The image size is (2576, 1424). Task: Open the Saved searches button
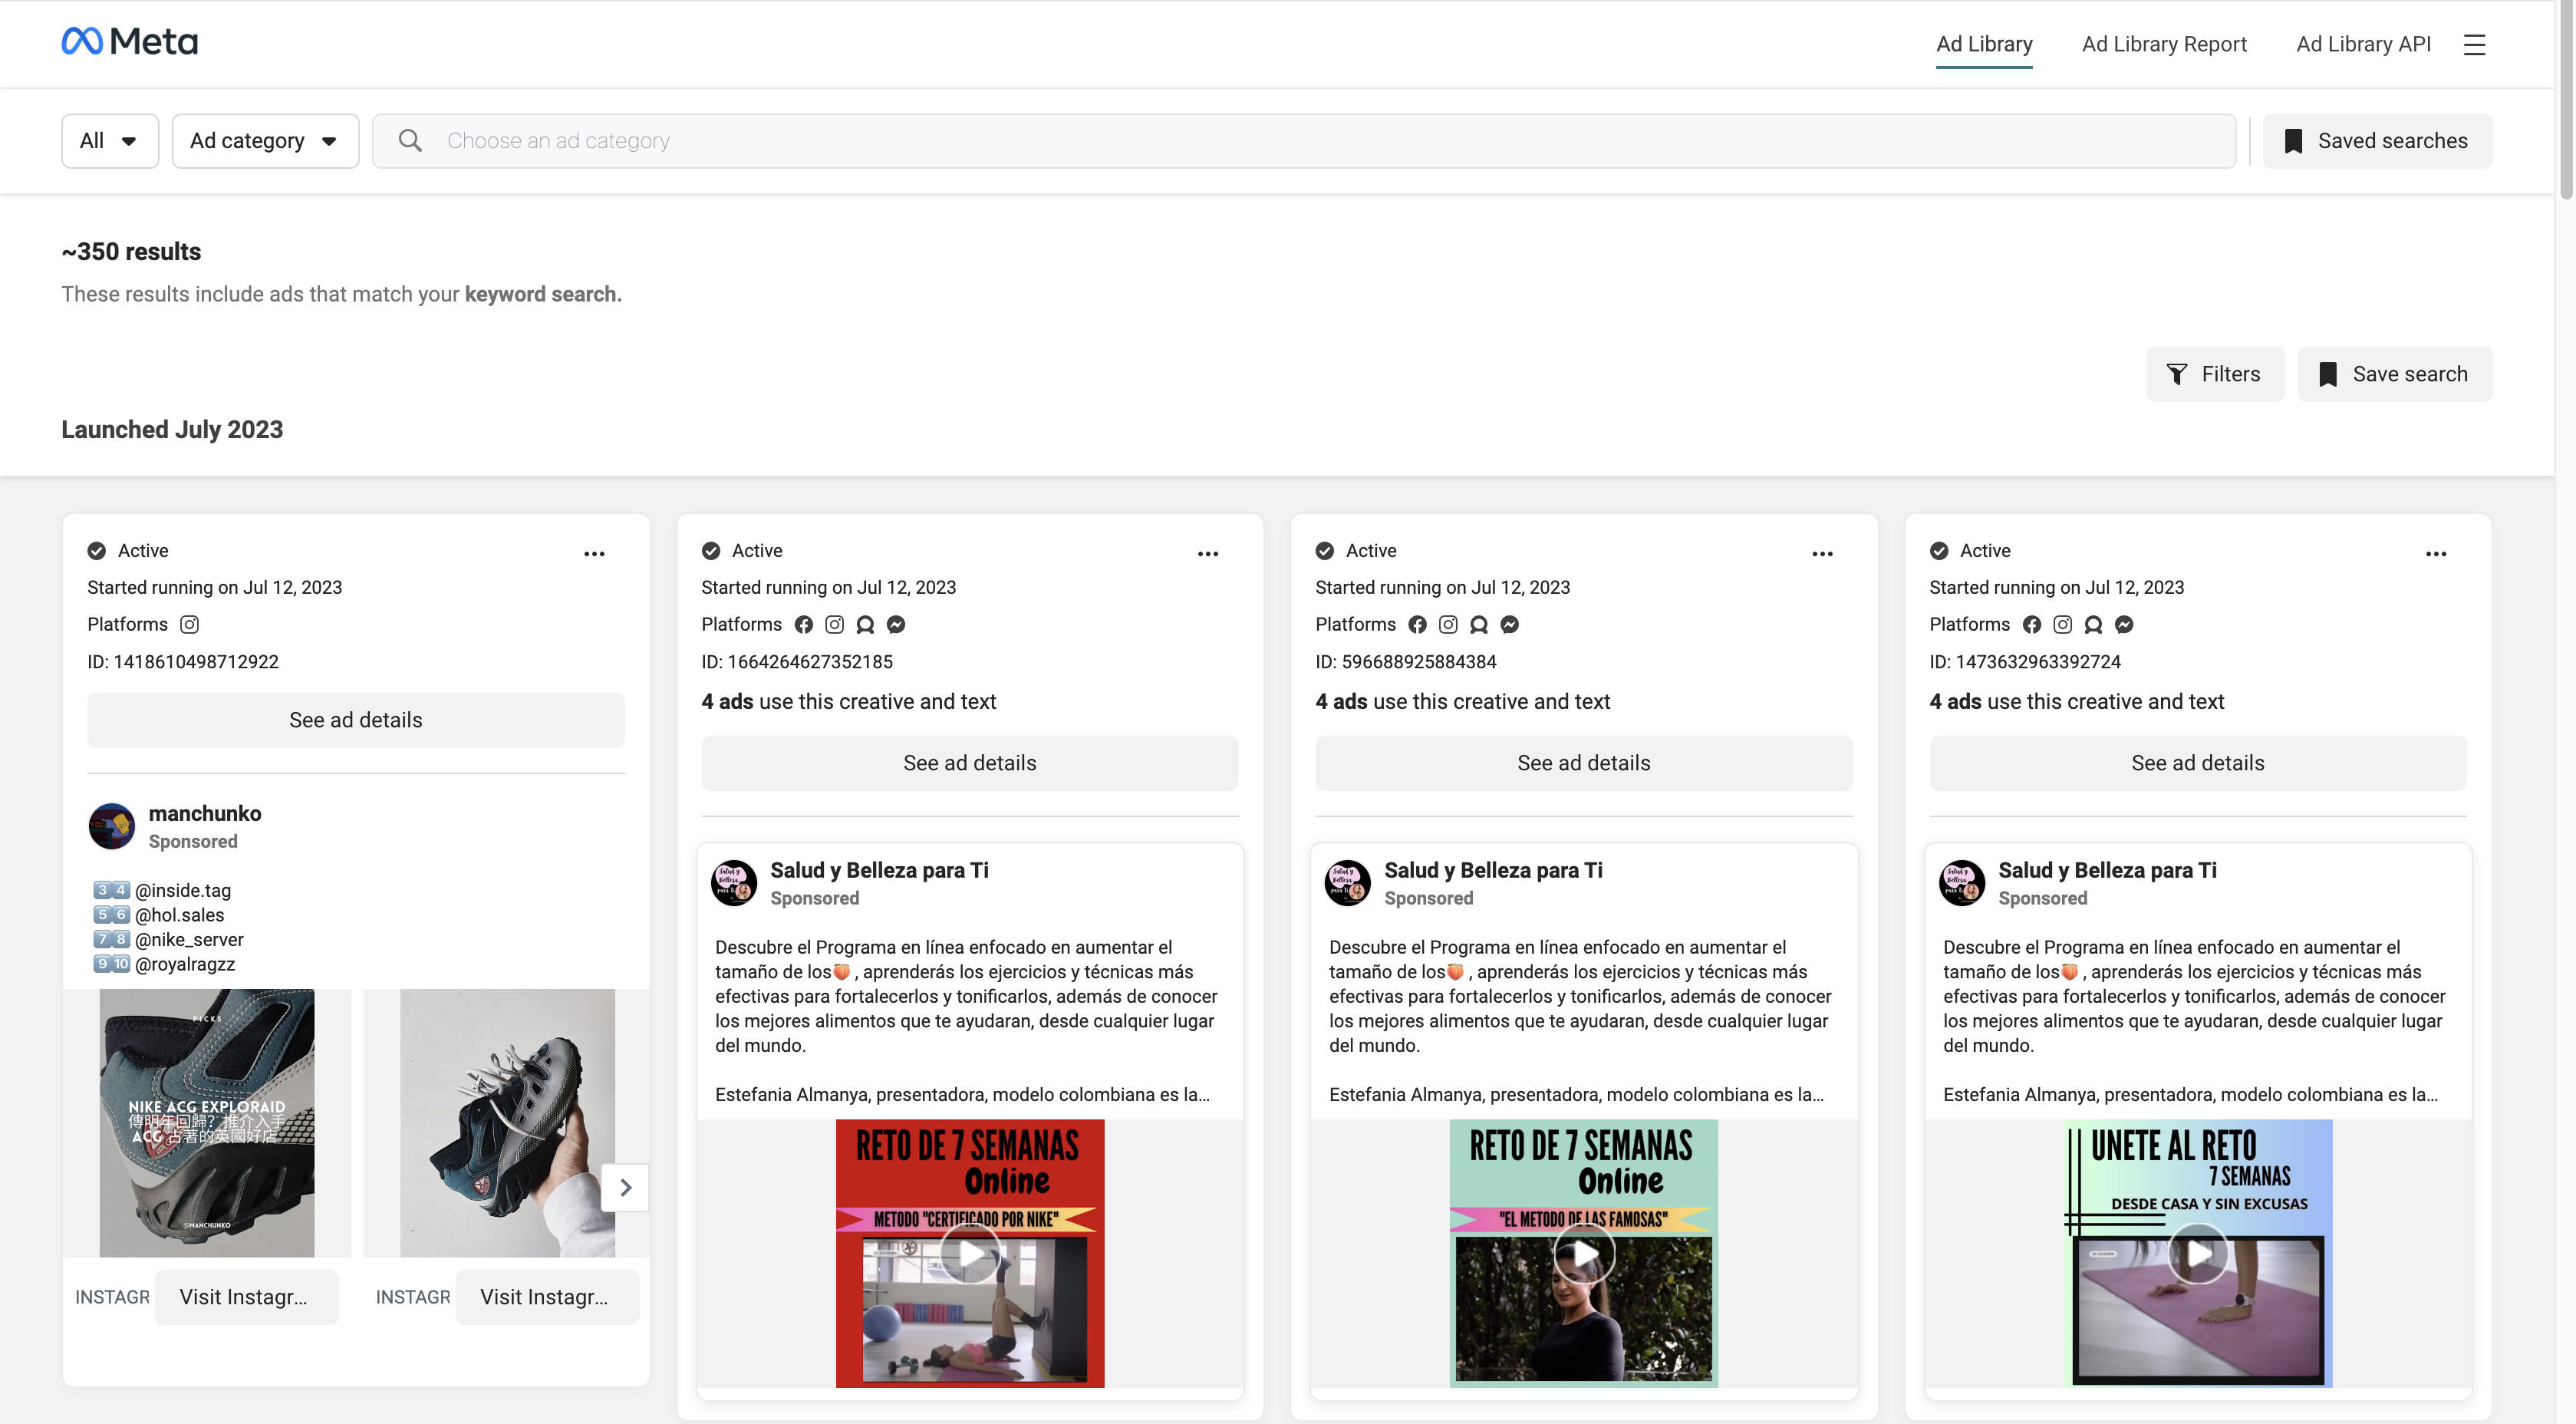click(x=2376, y=141)
